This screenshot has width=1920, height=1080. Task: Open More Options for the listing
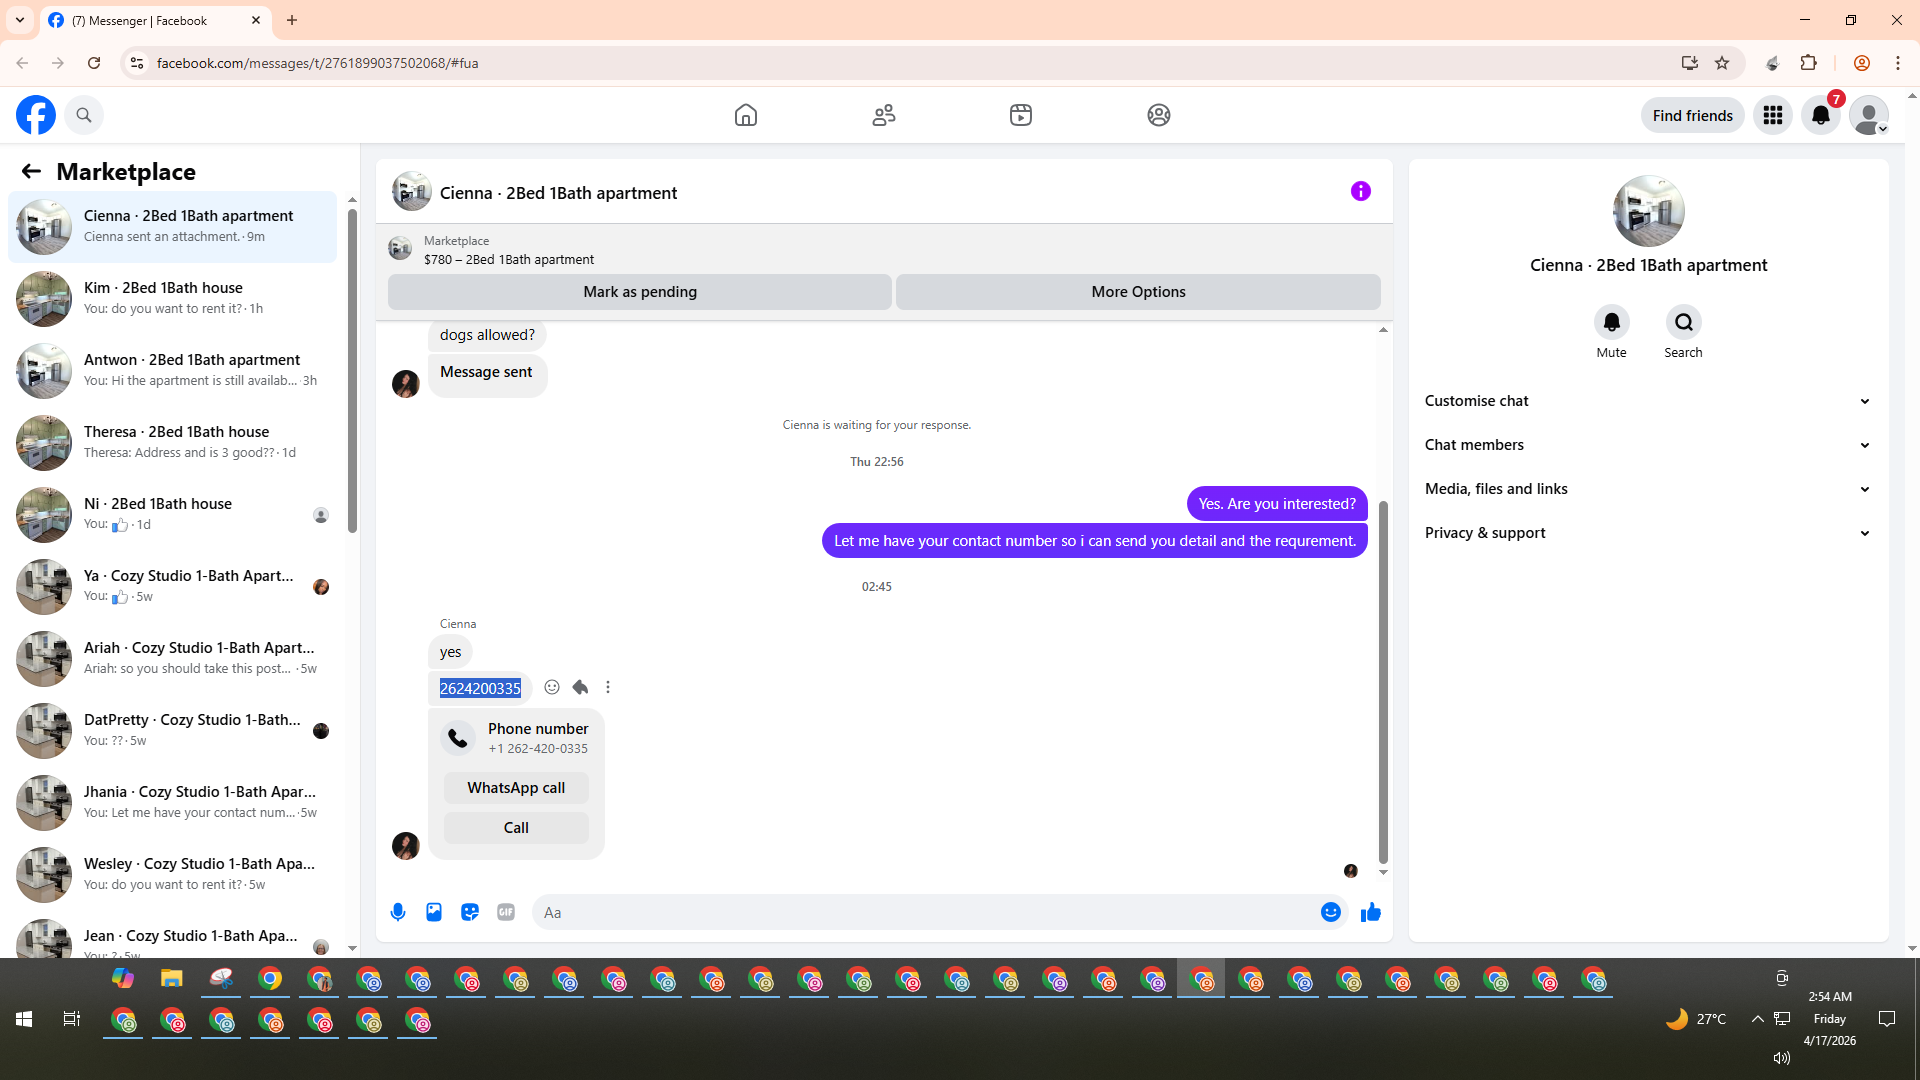[x=1138, y=292]
